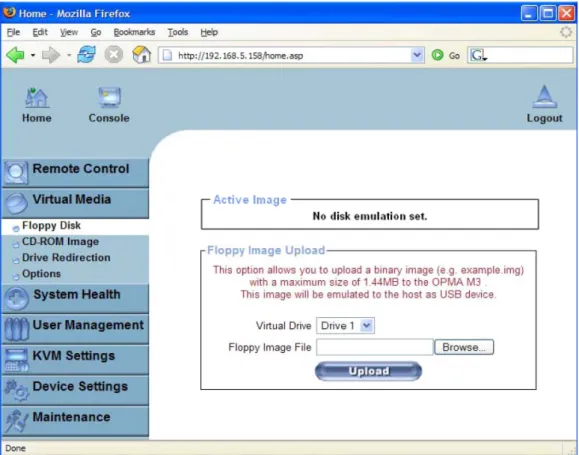Maximize the Firefox window
The image size is (579, 455).
(x=548, y=14)
